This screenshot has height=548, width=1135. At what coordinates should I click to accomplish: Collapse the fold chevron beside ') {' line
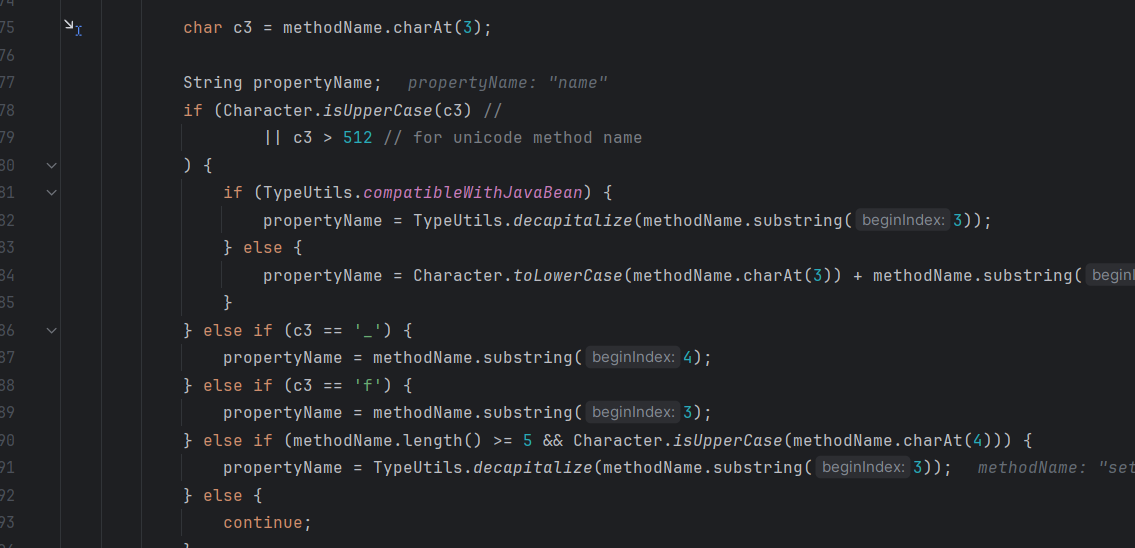pyautogui.click(x=52, y=165)
